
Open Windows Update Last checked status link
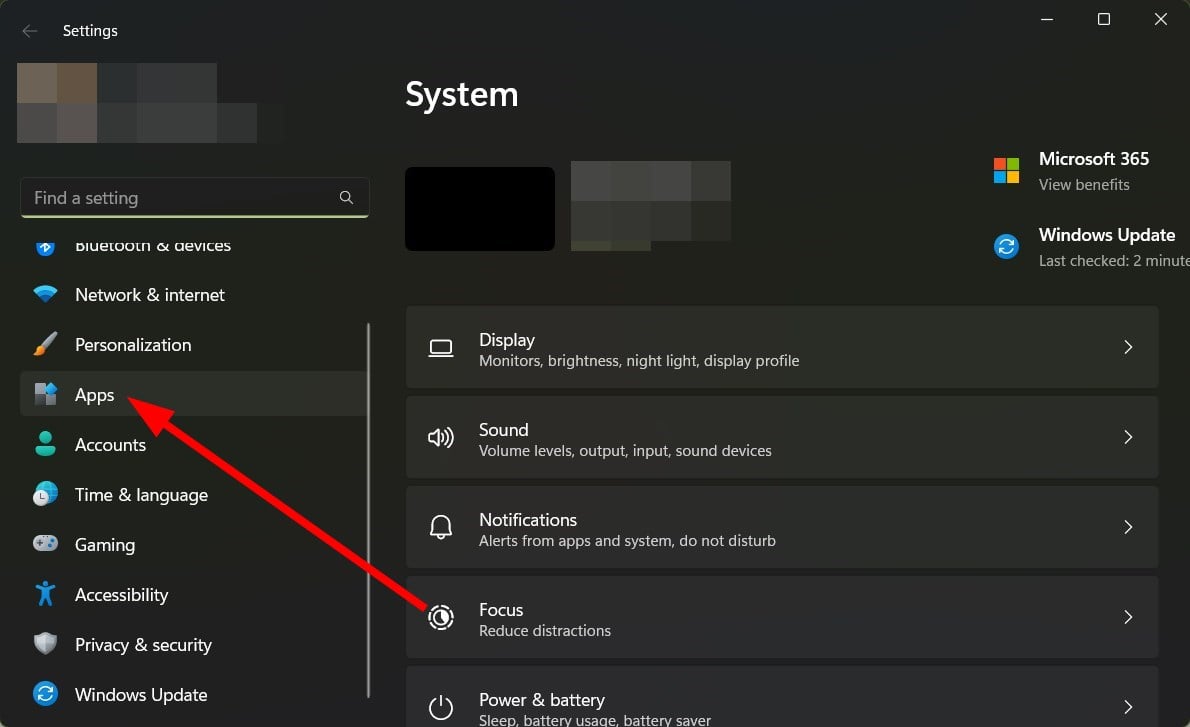pos(1114,260)
